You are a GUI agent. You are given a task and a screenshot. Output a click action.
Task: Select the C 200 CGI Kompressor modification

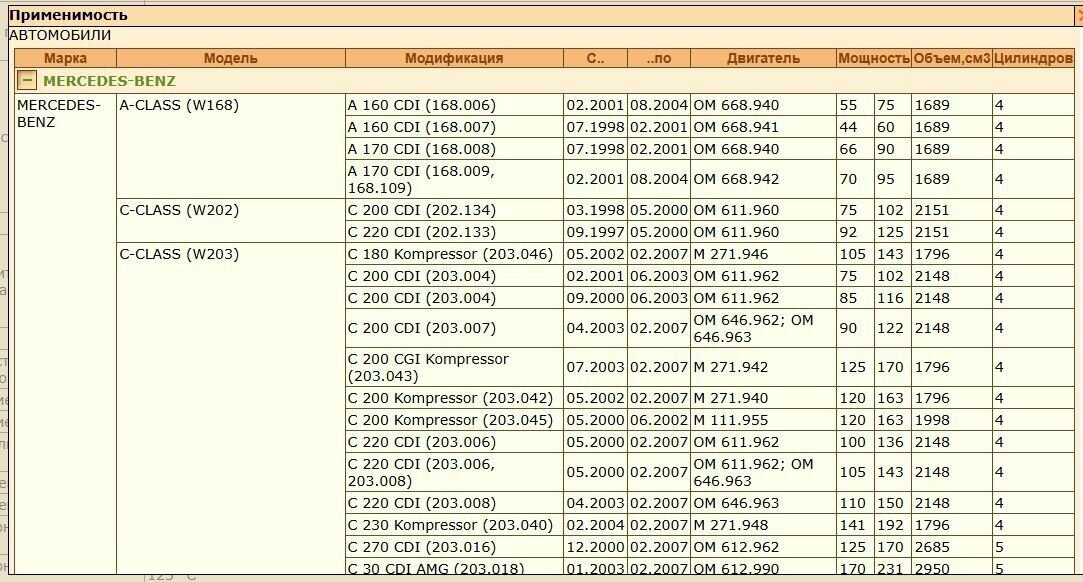pyautogui.click(x=454, y=367)
